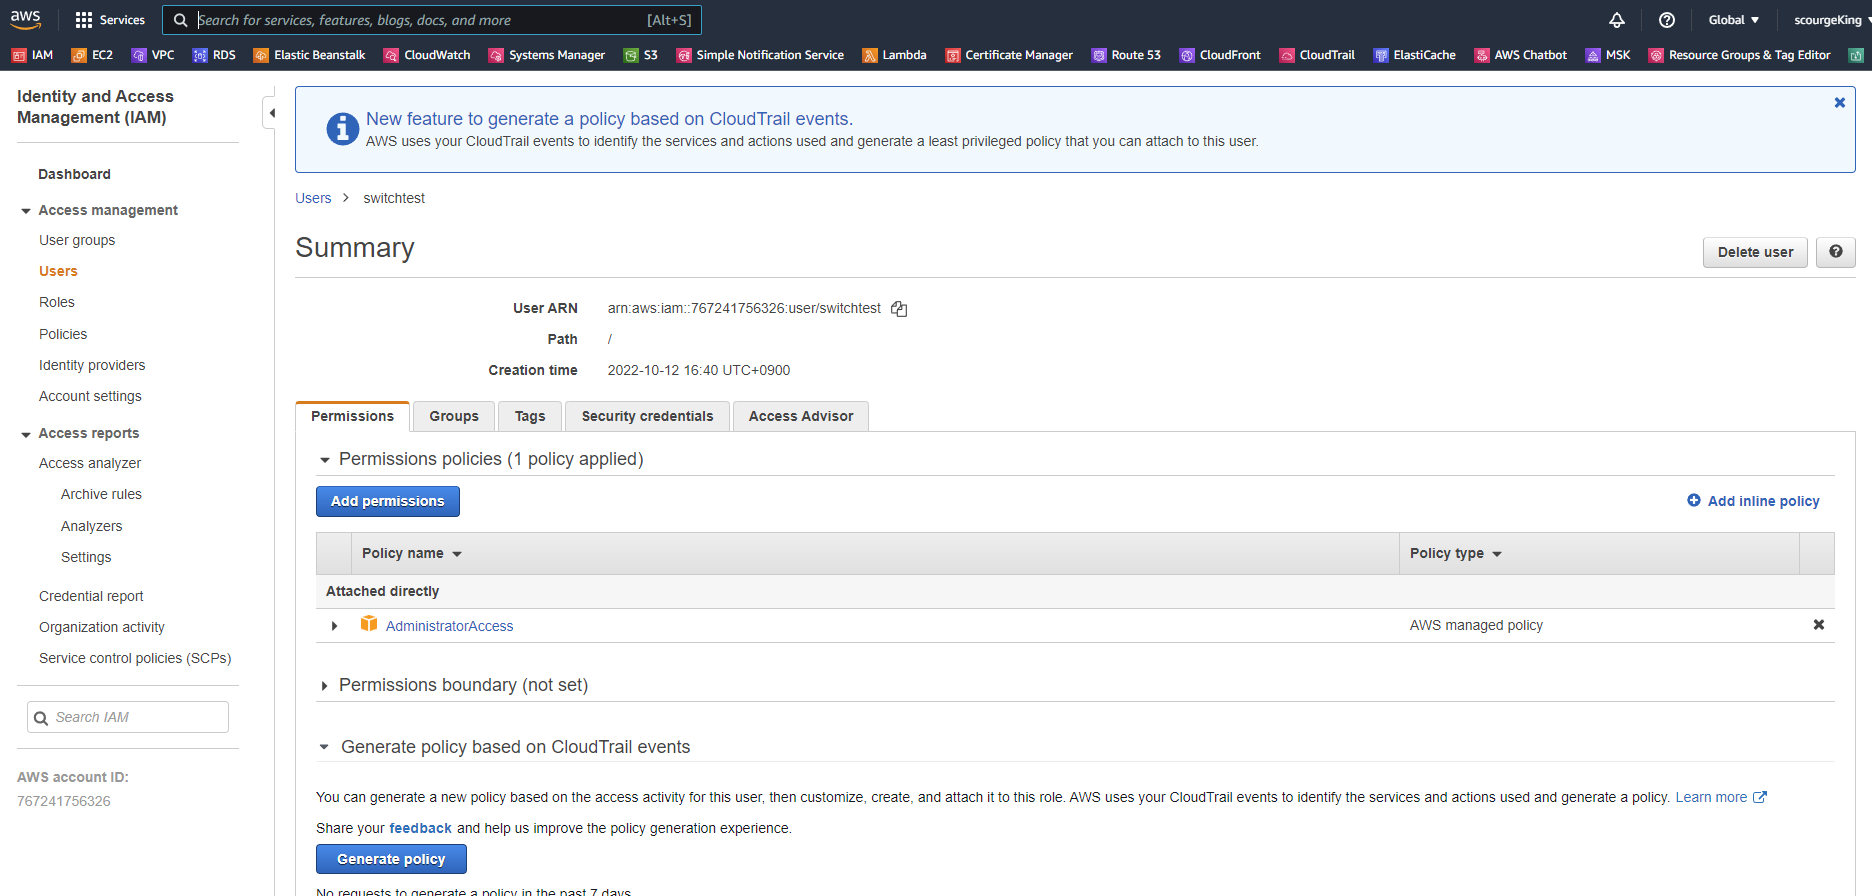1872x896 pixels.
Task: Switch to the Security credentials tab
Action: coord(648,416)
